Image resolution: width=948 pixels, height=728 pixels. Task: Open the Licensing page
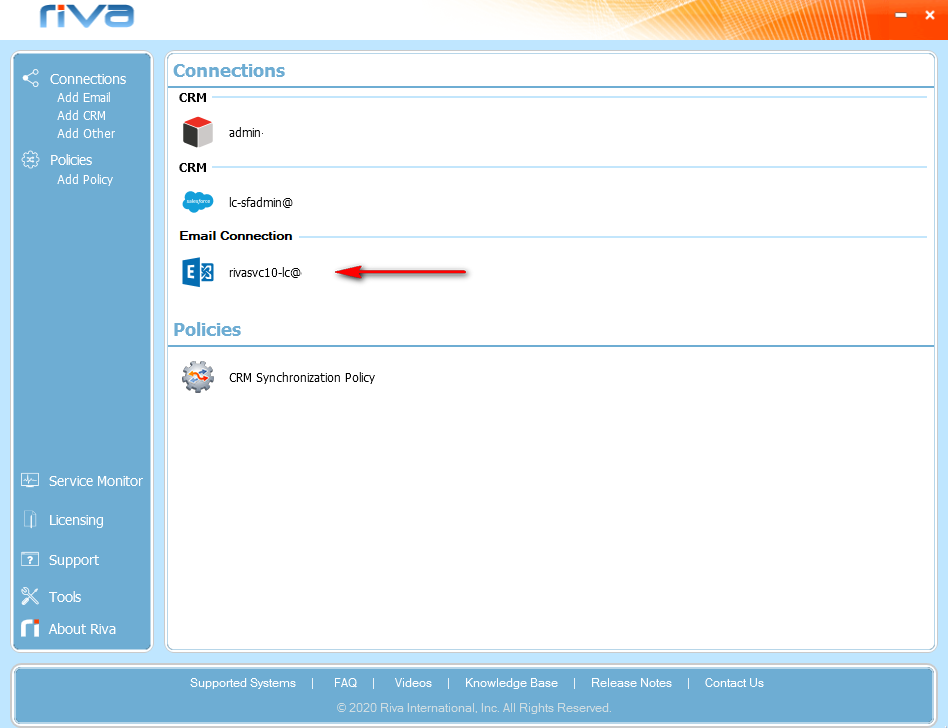click(x=76, y=520)
